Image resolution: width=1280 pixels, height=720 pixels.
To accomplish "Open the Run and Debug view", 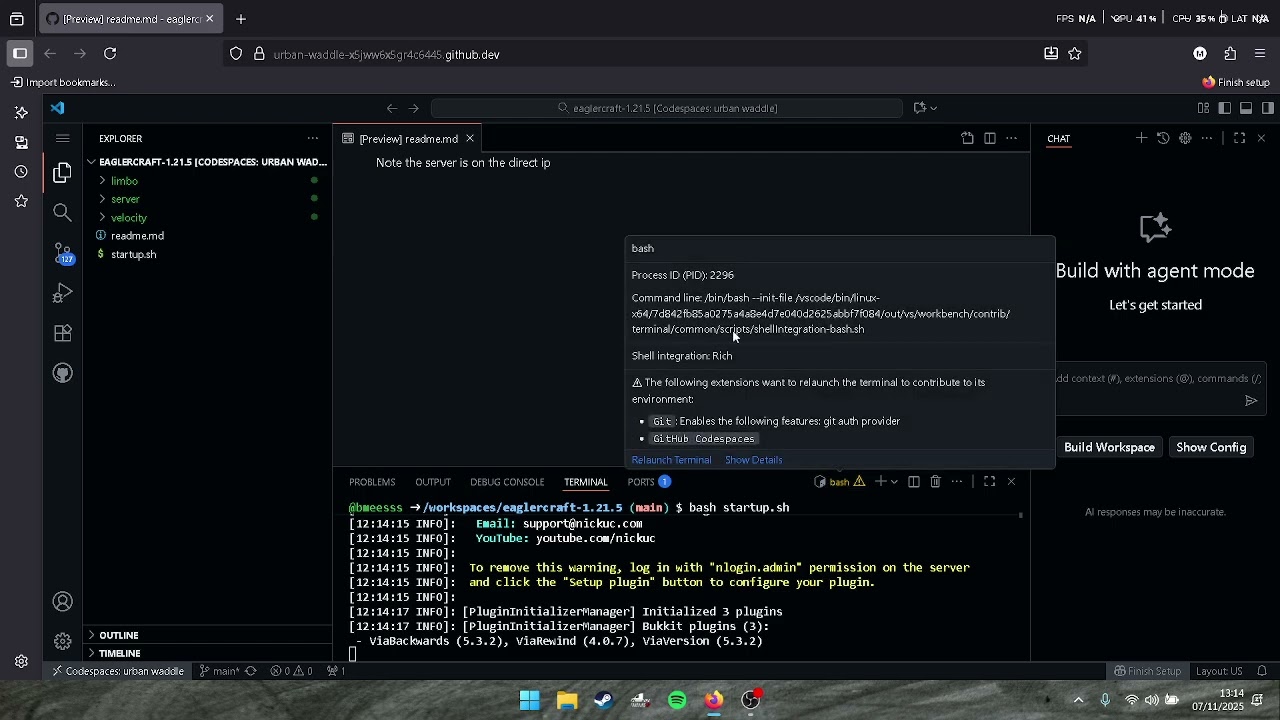I will click(x=62, y=293).
